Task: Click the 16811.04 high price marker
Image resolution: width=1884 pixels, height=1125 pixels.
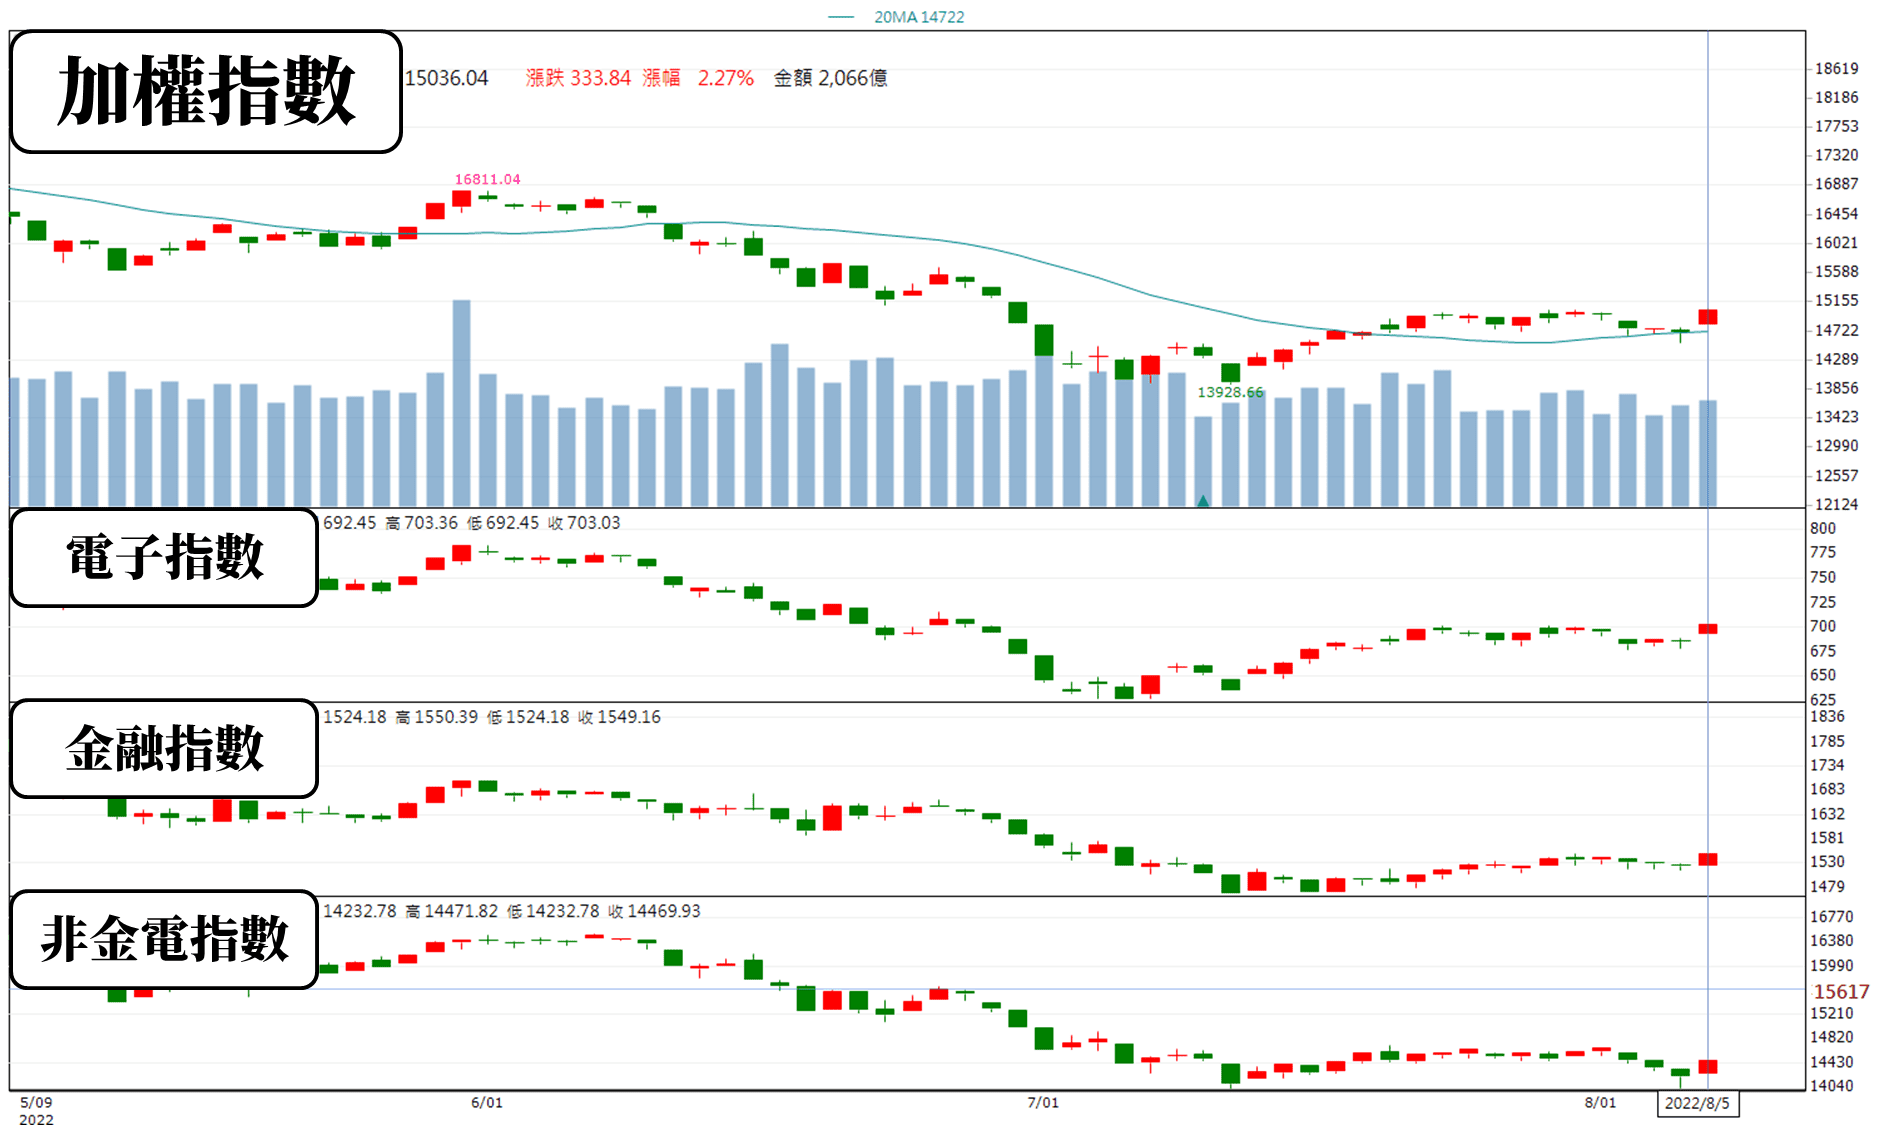Action: (487, 179)
